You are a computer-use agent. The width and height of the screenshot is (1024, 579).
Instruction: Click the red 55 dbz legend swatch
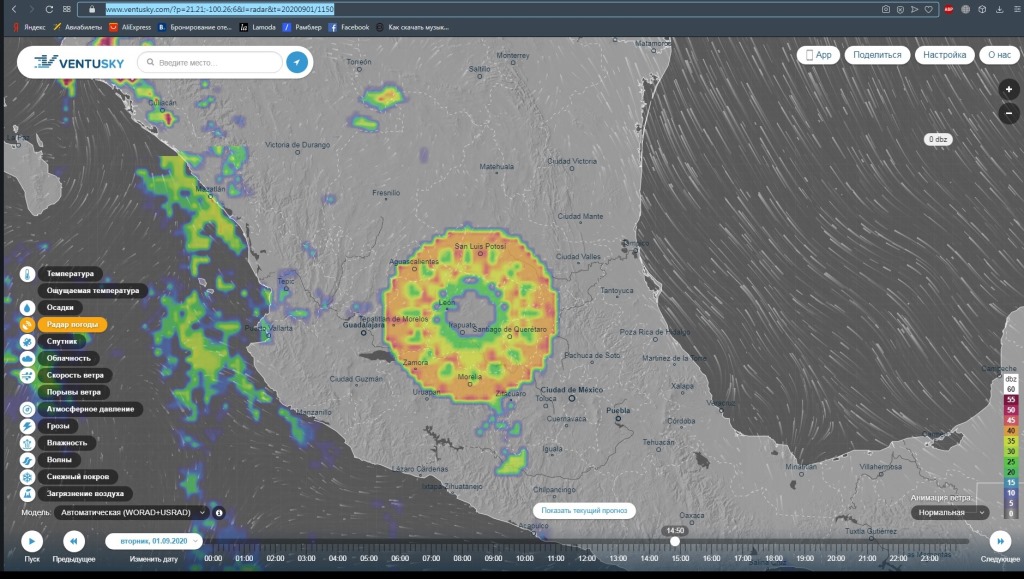point(1011,399)
